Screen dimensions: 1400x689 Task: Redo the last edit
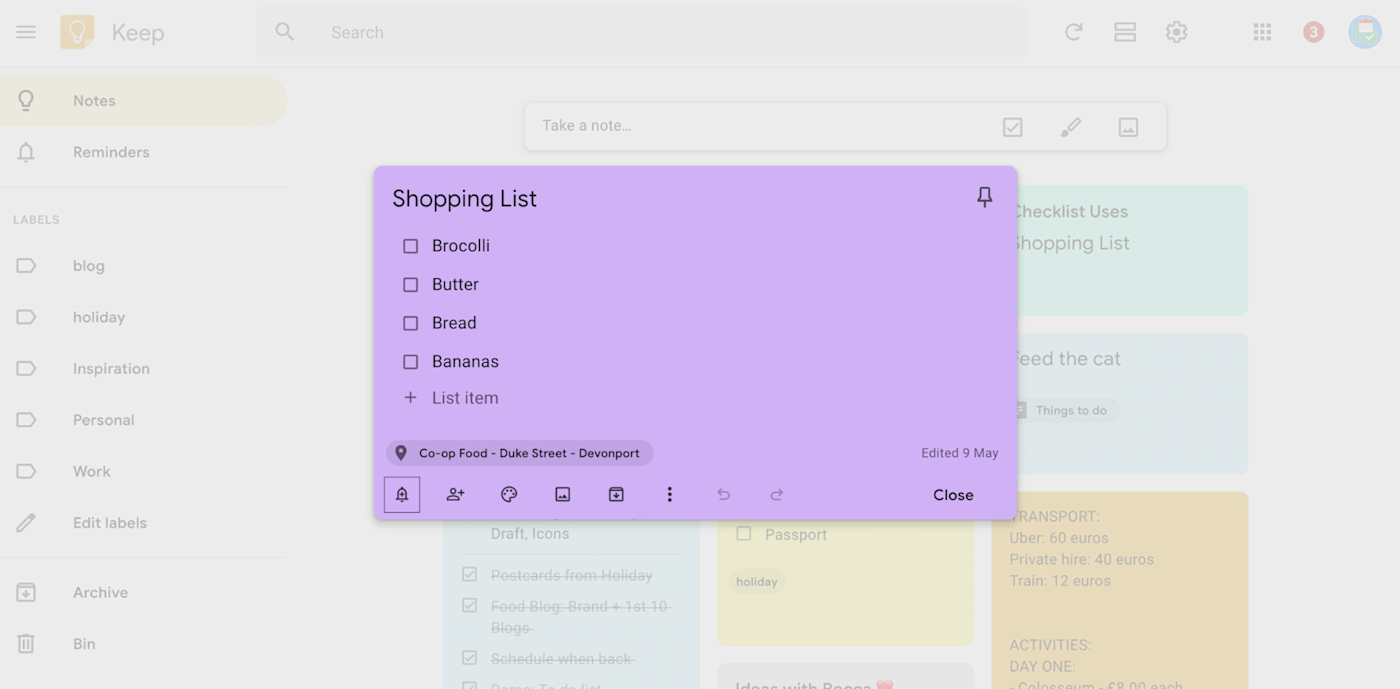[x=777, y=495]
